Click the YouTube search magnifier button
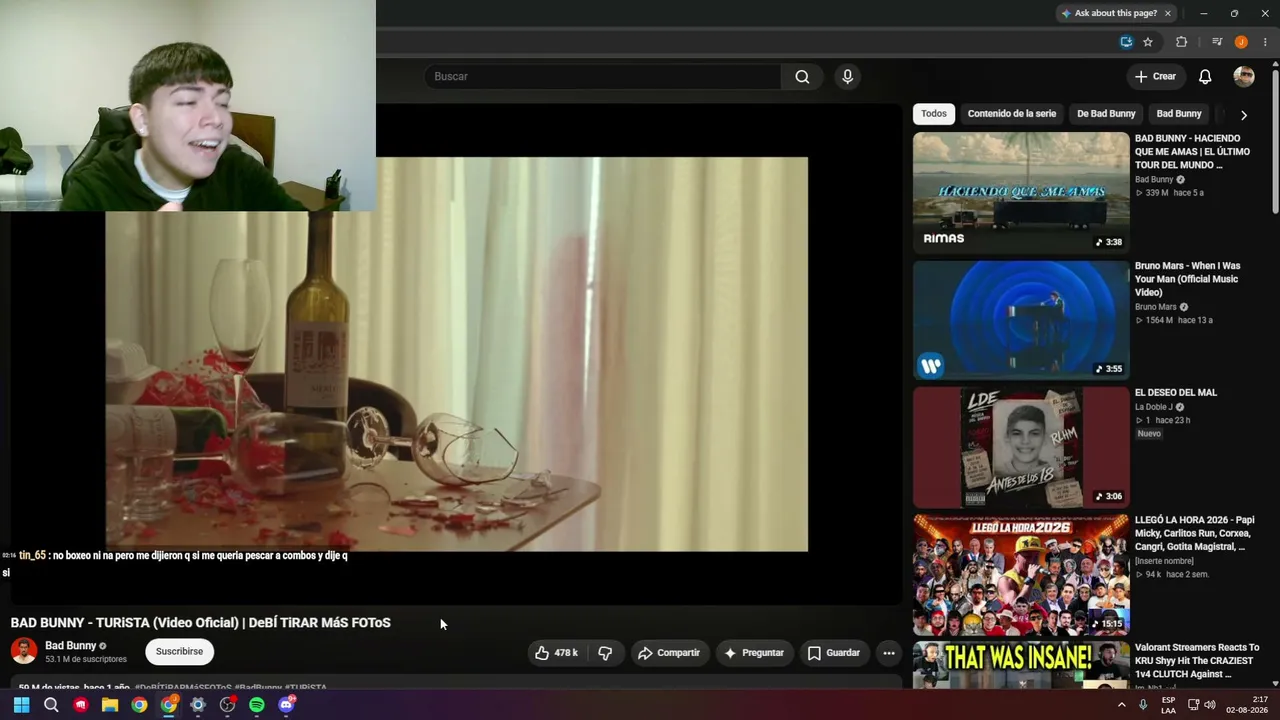 (802, 77)
